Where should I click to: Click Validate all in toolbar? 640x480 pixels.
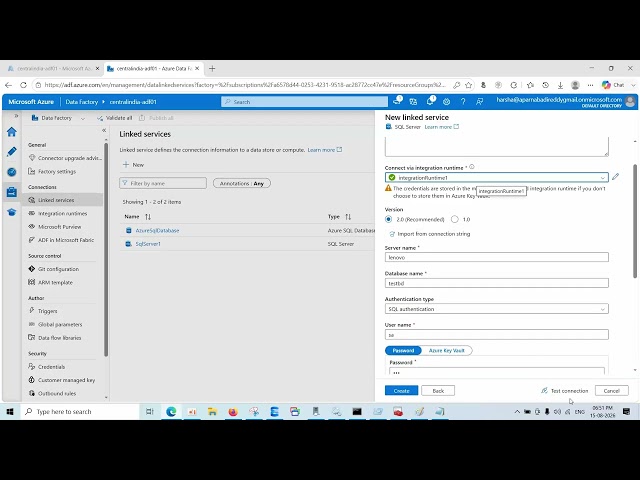point(114,118)
